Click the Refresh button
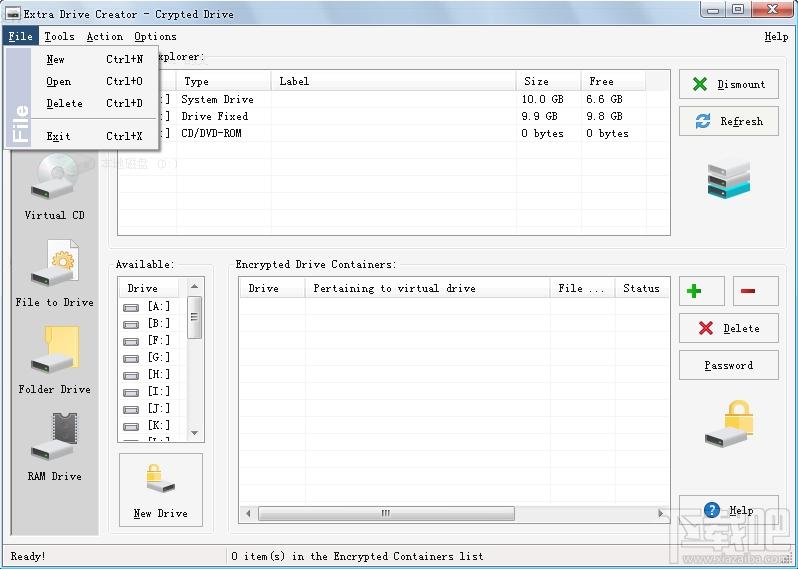The image size is (798, 569). (729, 121)
